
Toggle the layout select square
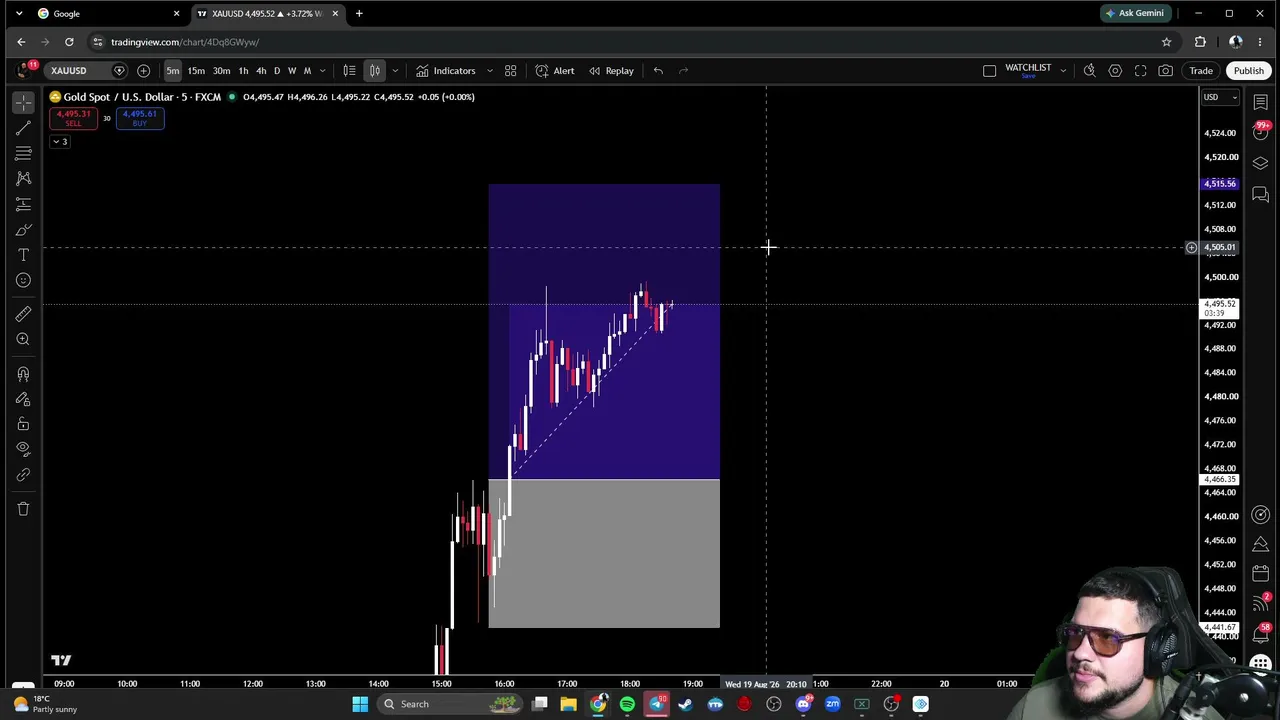tap(989, 71)
